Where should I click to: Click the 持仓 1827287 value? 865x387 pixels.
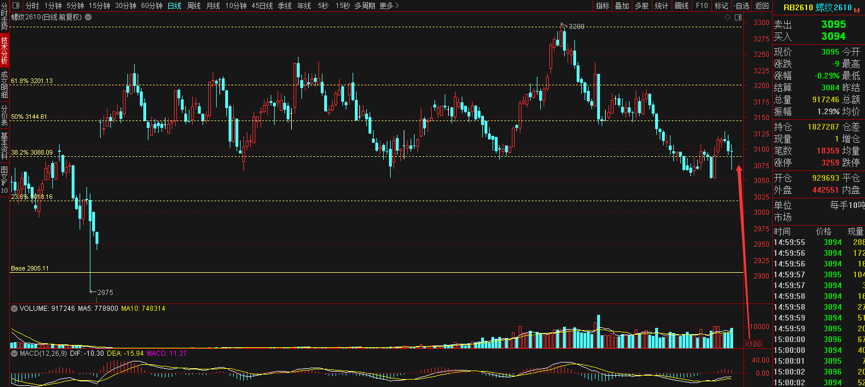click(x=823, y=127)
